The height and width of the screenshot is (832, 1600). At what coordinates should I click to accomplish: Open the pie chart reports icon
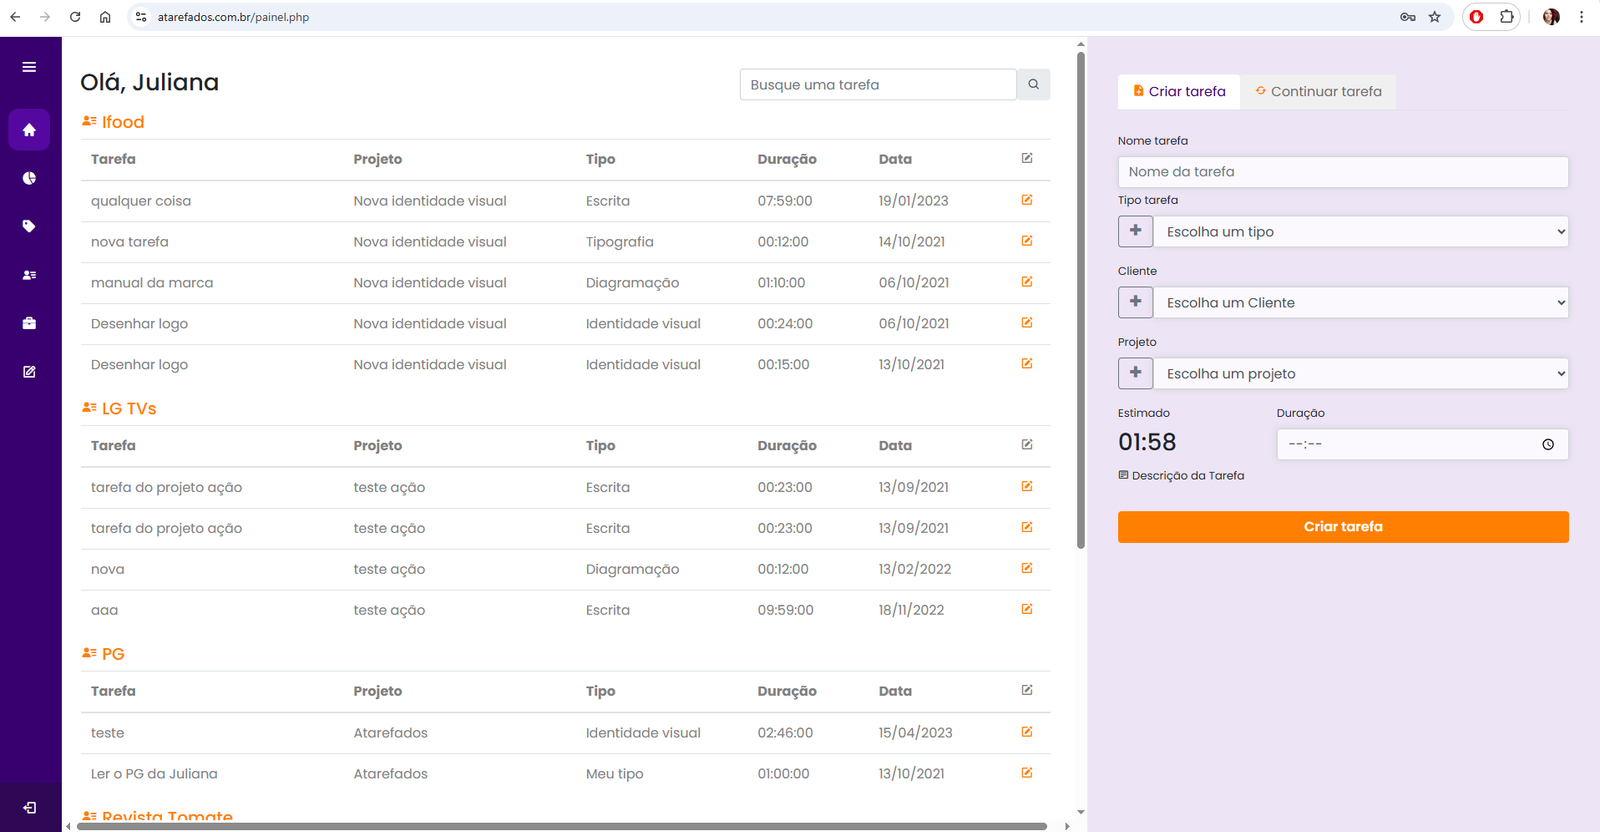coord(29,178)
